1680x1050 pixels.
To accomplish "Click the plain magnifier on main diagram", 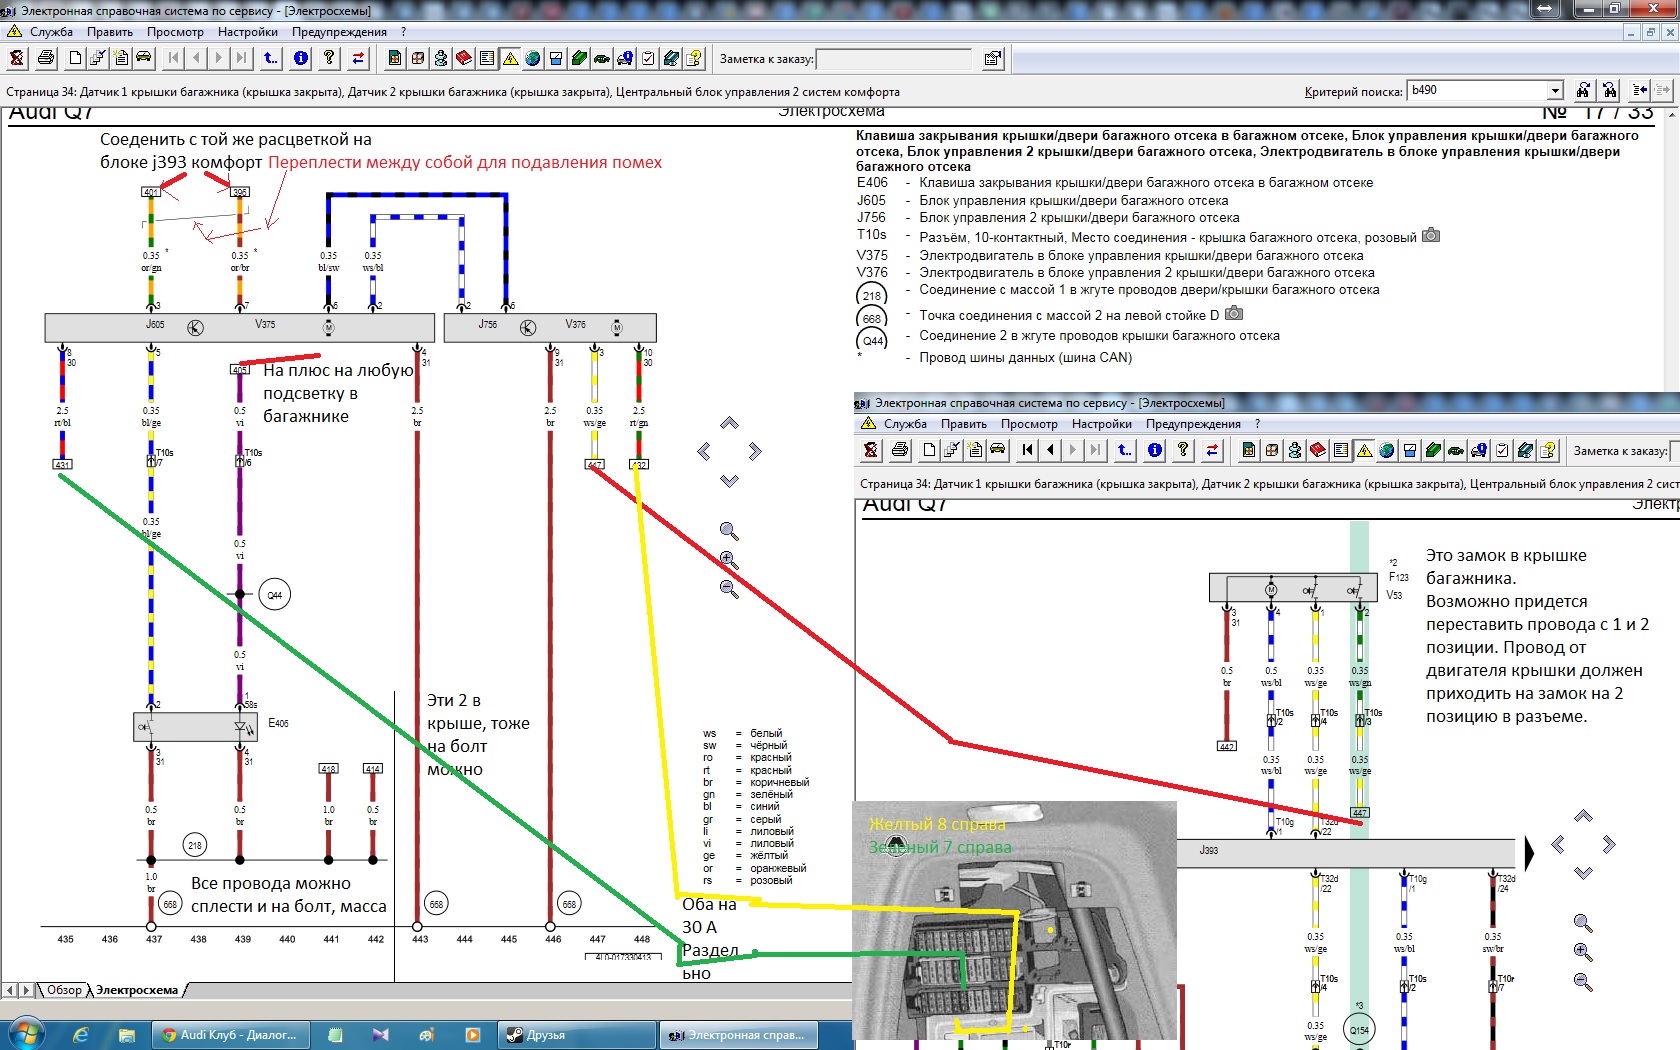I will pos(729,531).
